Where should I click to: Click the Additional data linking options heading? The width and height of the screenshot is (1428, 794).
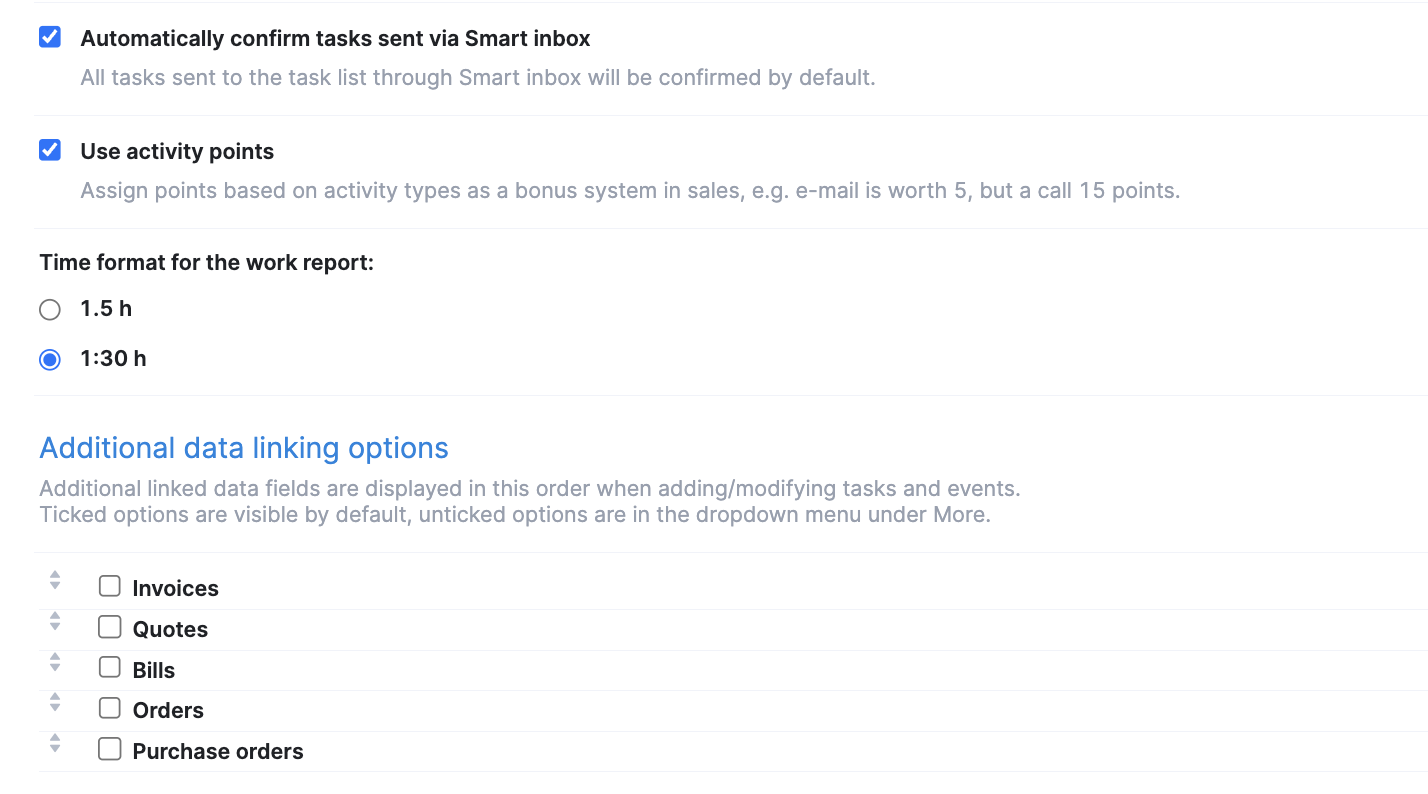[x=244, y=448]
